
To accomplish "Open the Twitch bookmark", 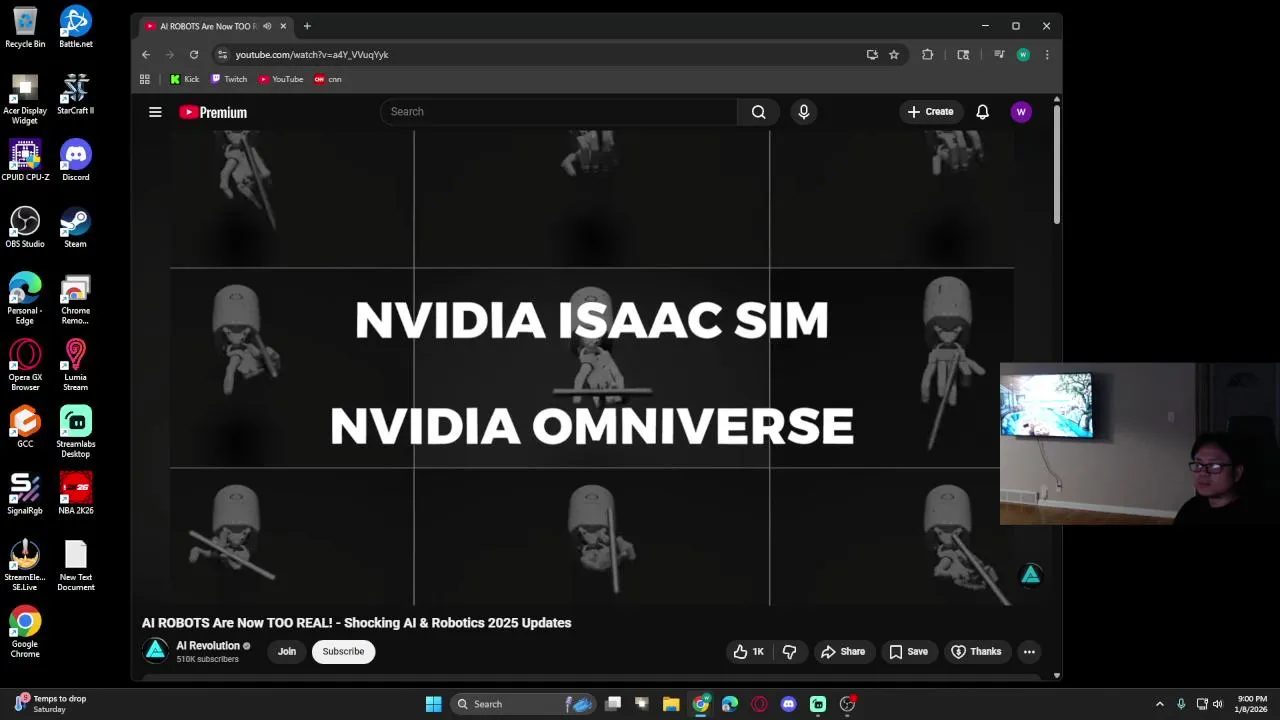I will click(x=229, y=79).
